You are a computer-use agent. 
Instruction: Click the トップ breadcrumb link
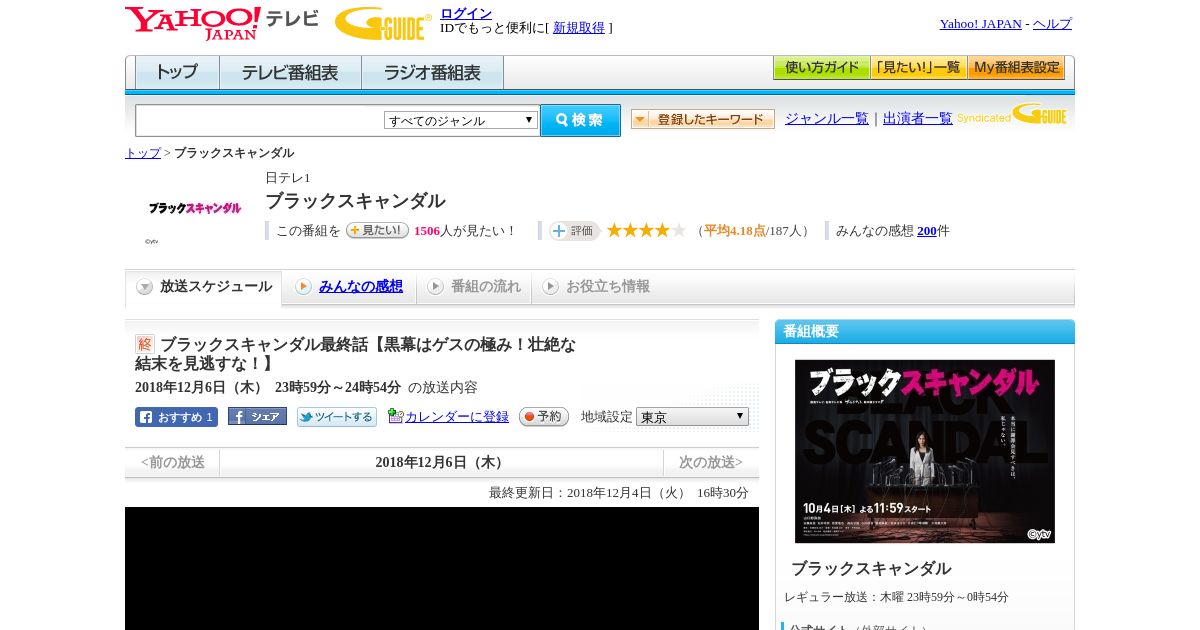[x=142, y=153]
